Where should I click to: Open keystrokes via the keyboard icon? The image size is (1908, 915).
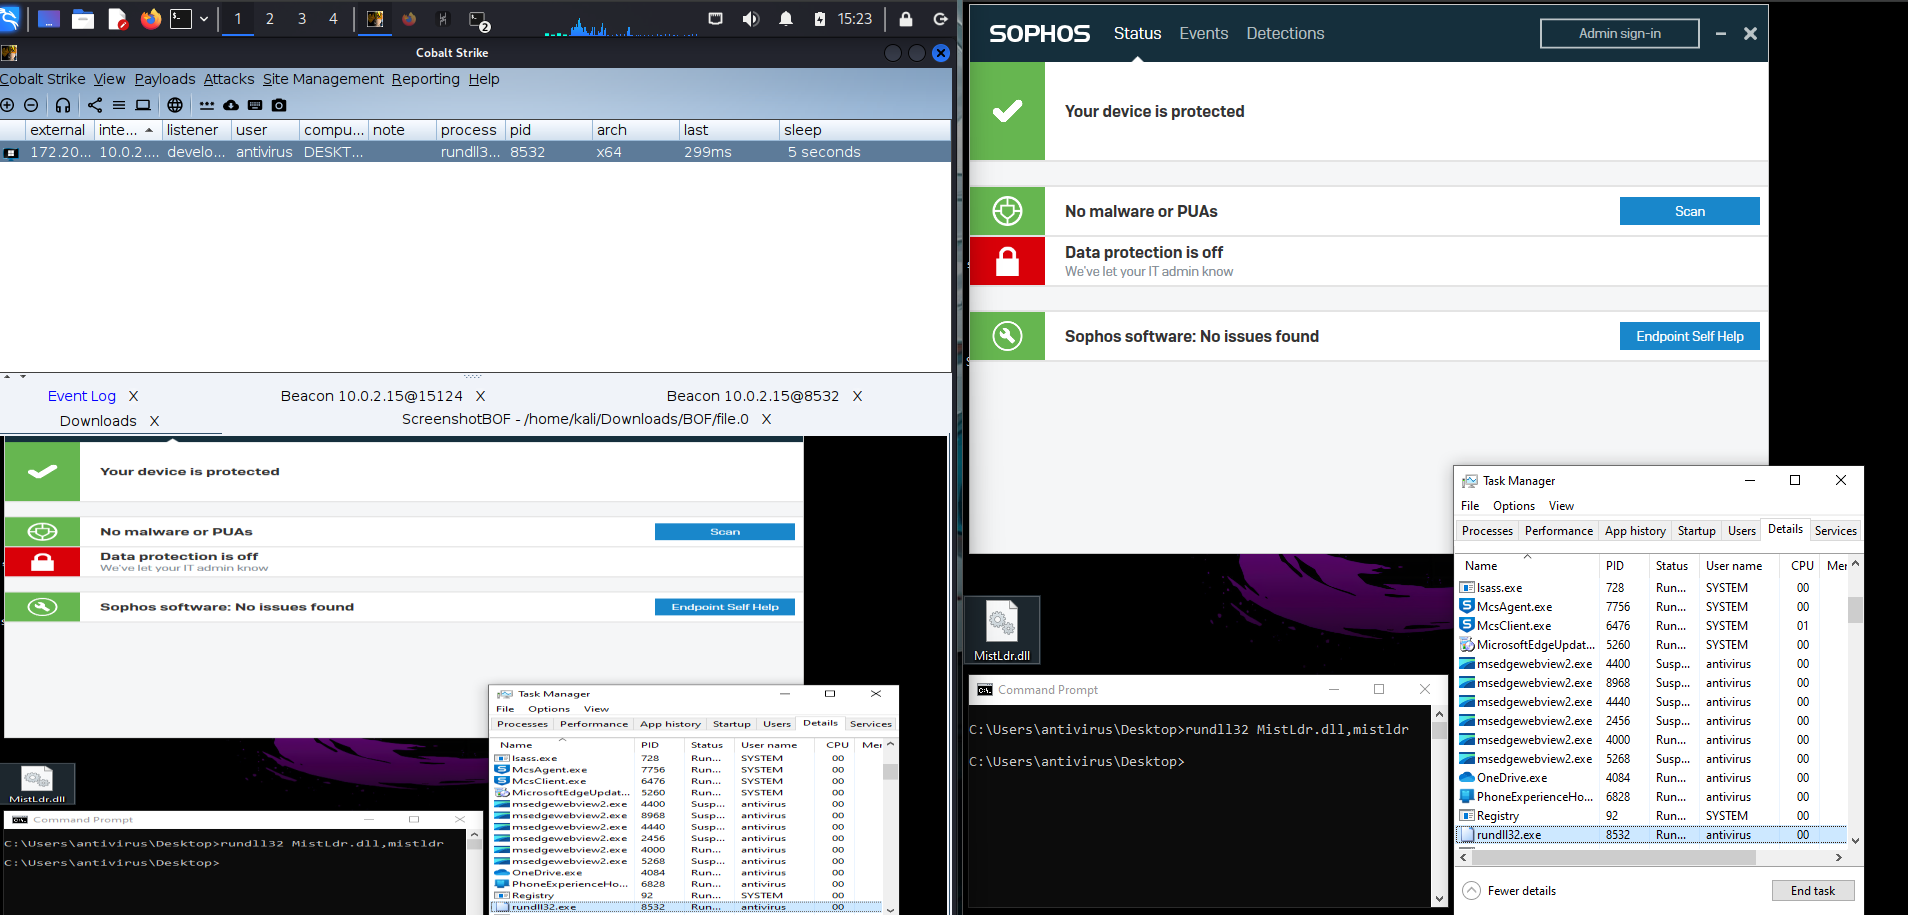255,105
